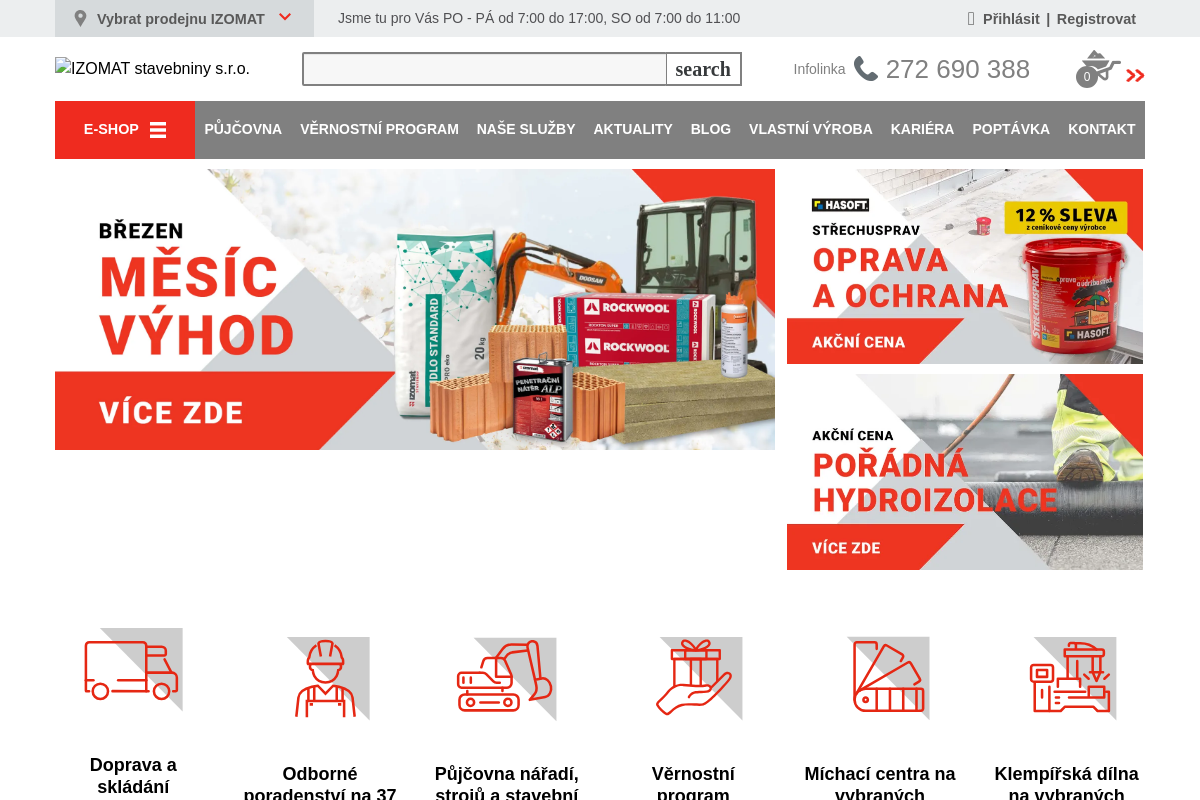Click the Odborné poradenství heading

(320, 784)
